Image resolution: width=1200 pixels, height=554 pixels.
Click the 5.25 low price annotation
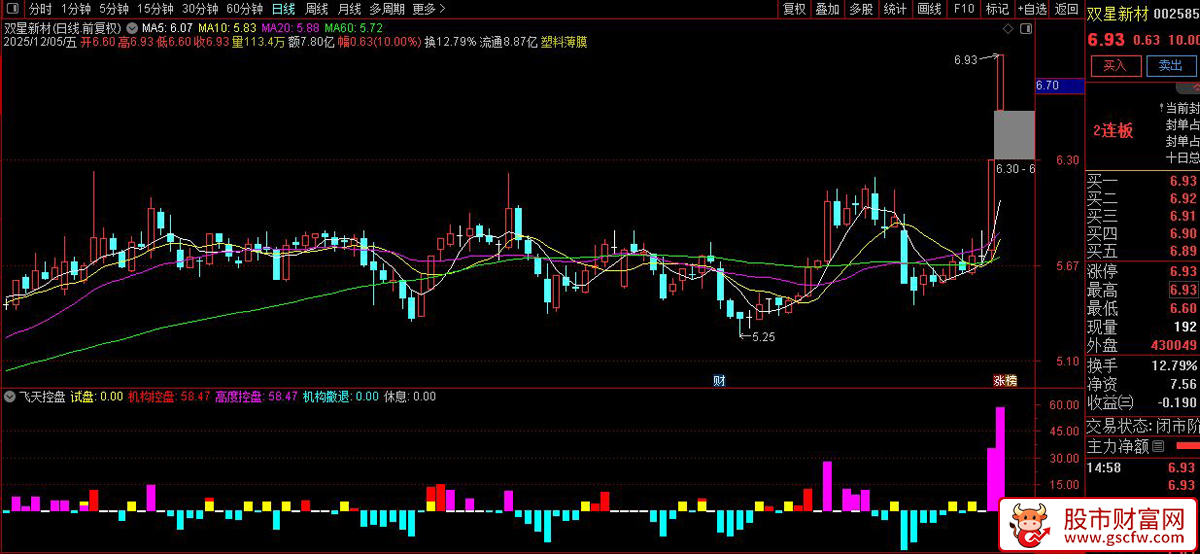764,337
